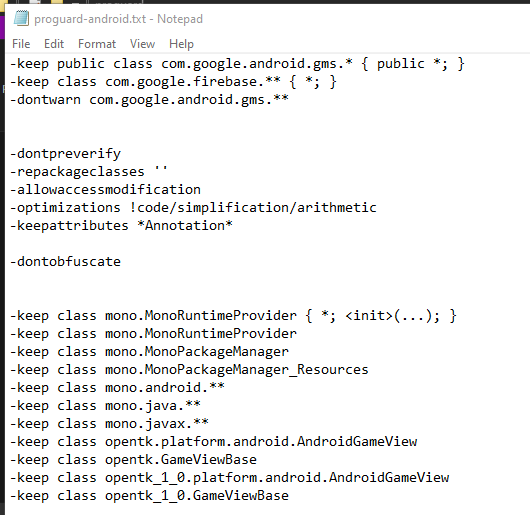Image resolution: width=530 pixels, height=515 pixels.
Task: Click the empty line below -dontobfuscate
Action: (267, 279)
